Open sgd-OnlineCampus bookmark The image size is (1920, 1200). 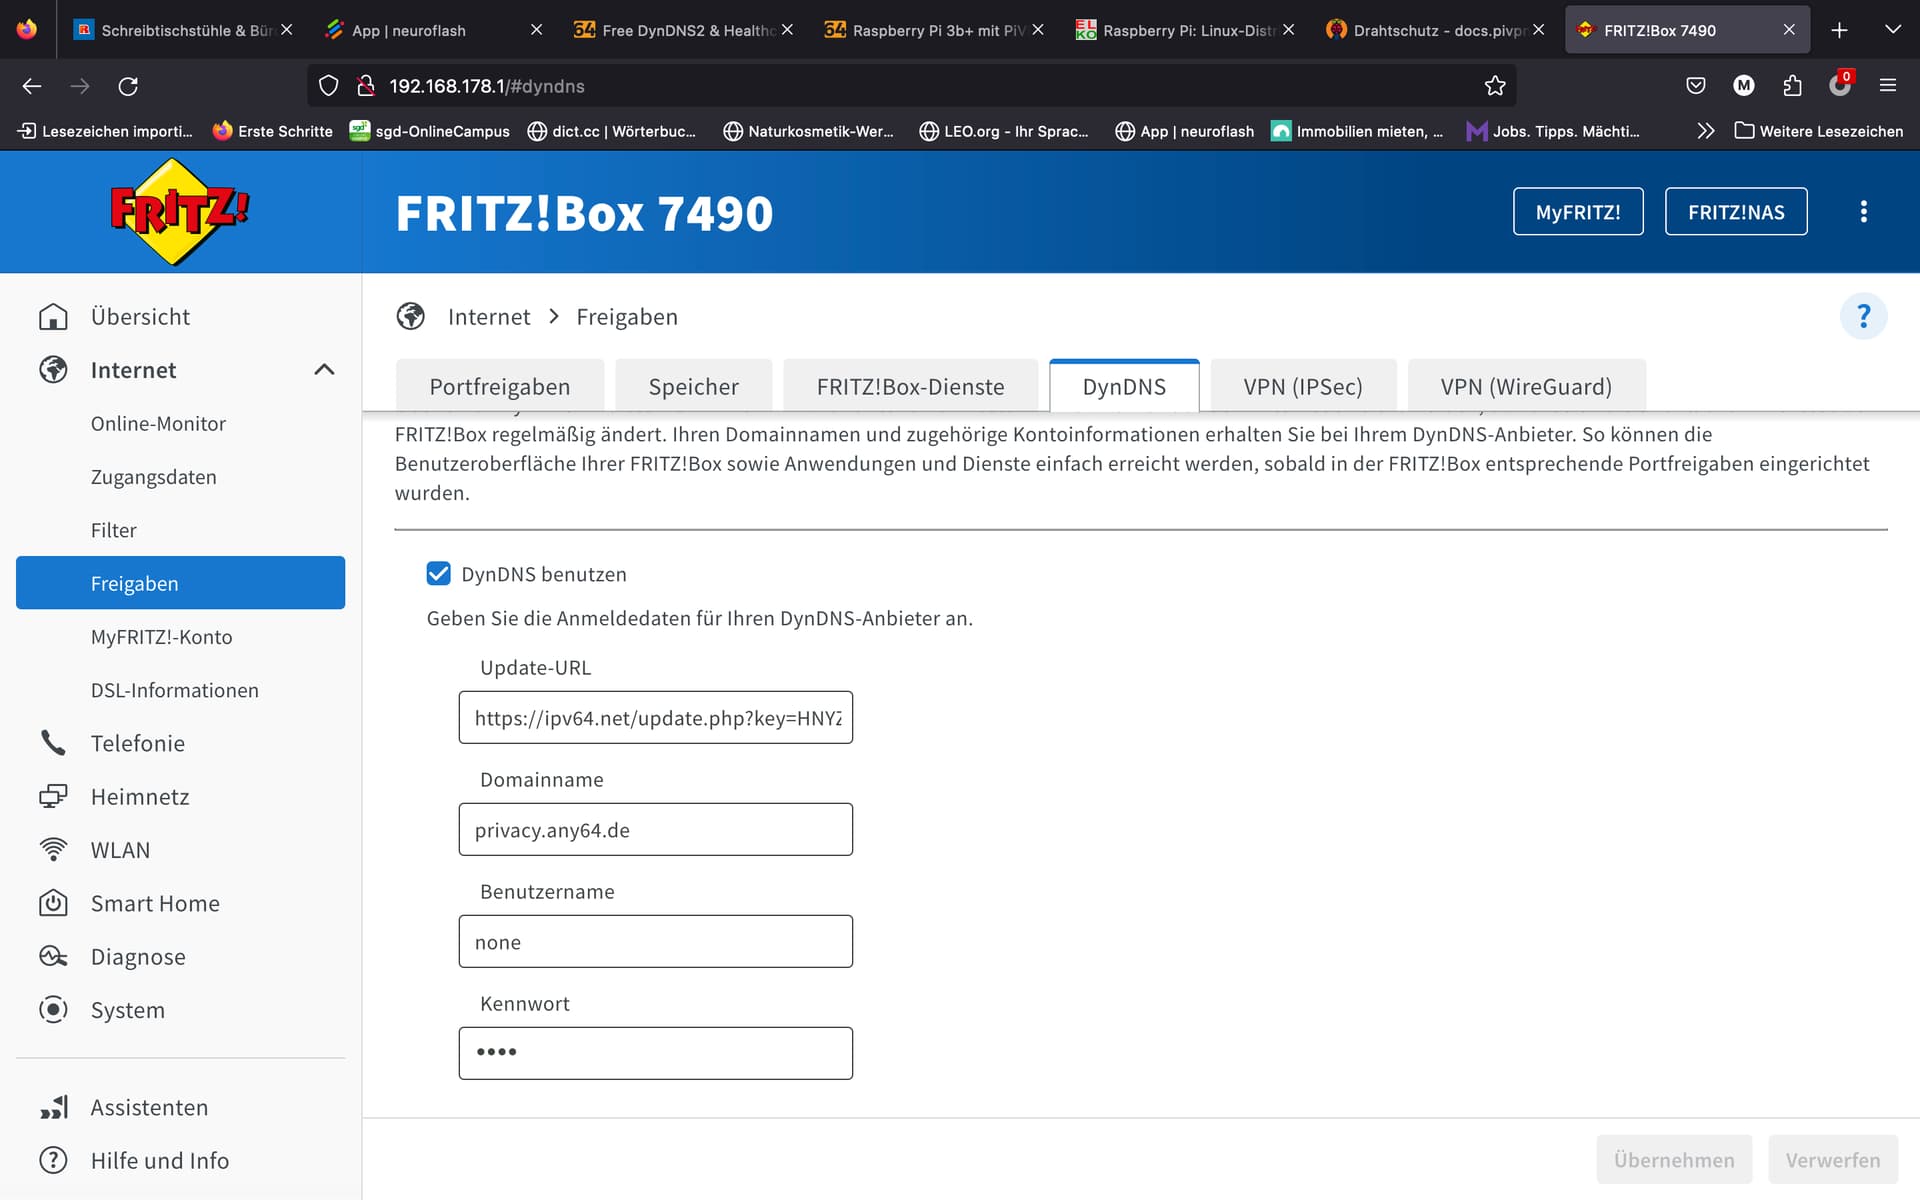pos(429,131)
